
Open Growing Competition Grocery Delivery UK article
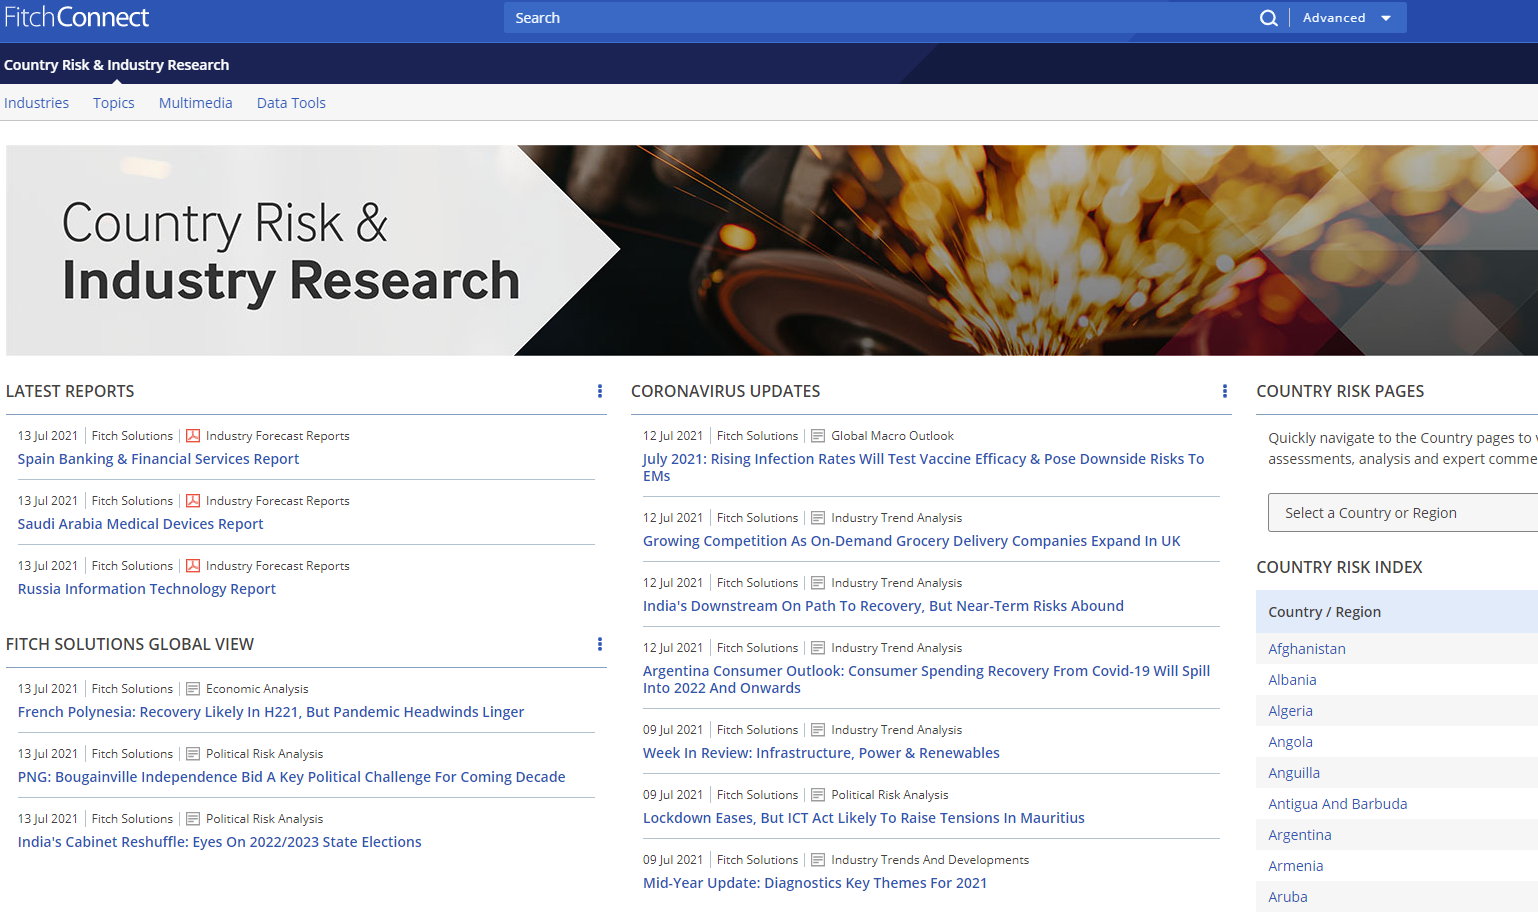tap(911, 541)
